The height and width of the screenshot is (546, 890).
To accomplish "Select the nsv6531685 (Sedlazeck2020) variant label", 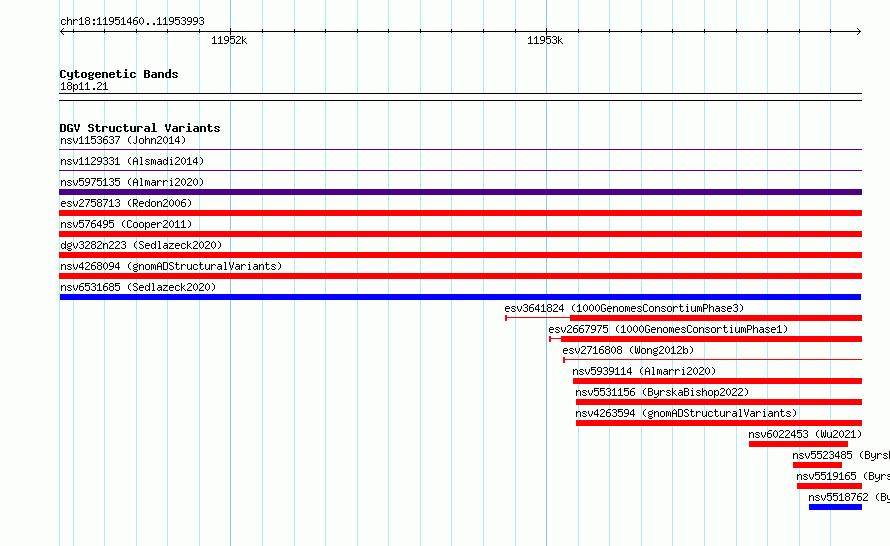I will pyautogui.click(x=138, y=287).
